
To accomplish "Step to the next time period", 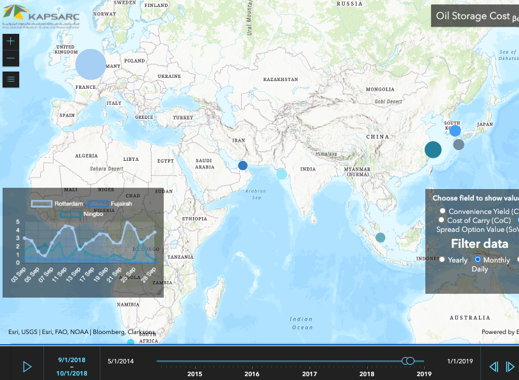I will pos(510,367).
